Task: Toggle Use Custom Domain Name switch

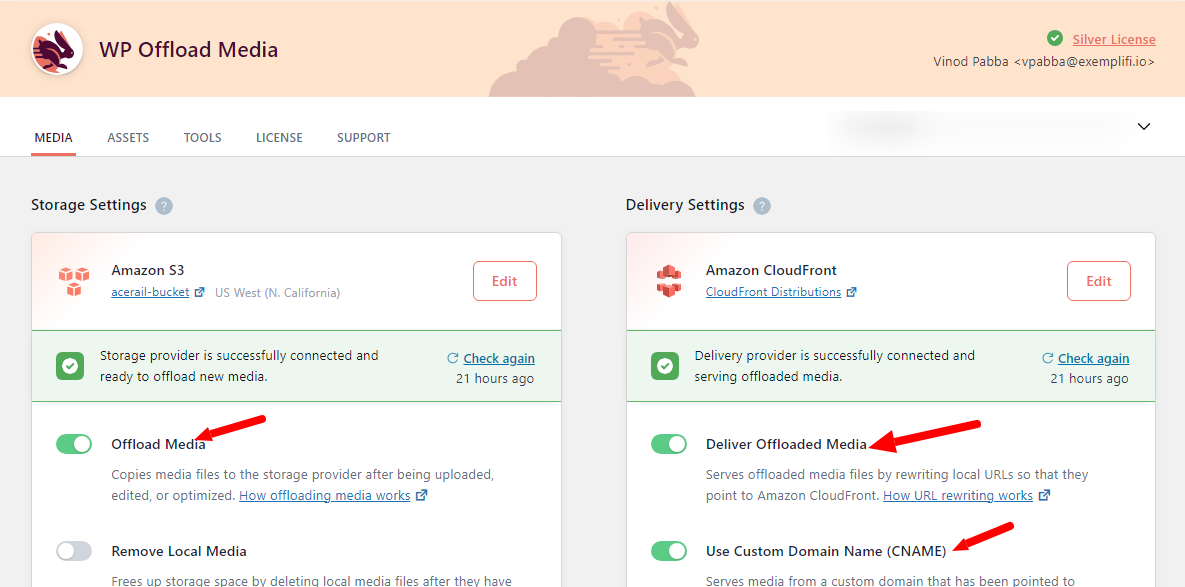Action: tap(669, 551)
